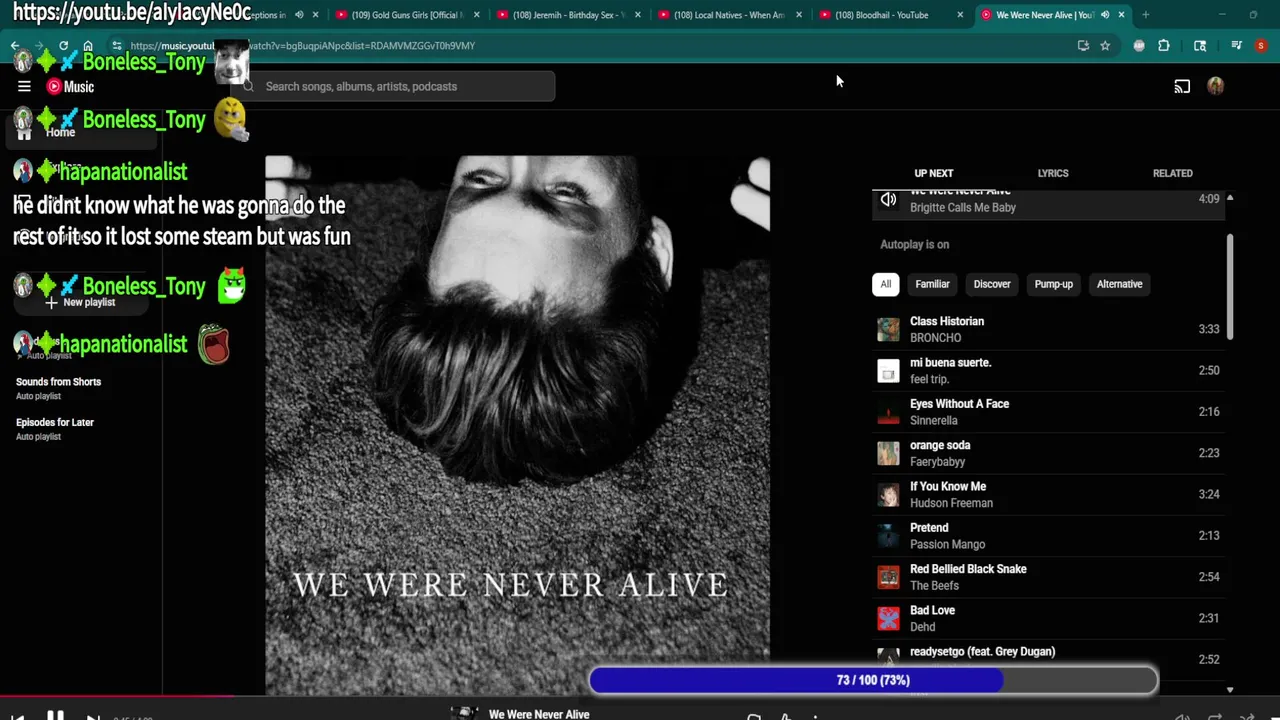Mute the We Were Never Alive tab
Screen dimensions: 1280x720
click(x=1105, y=15)
